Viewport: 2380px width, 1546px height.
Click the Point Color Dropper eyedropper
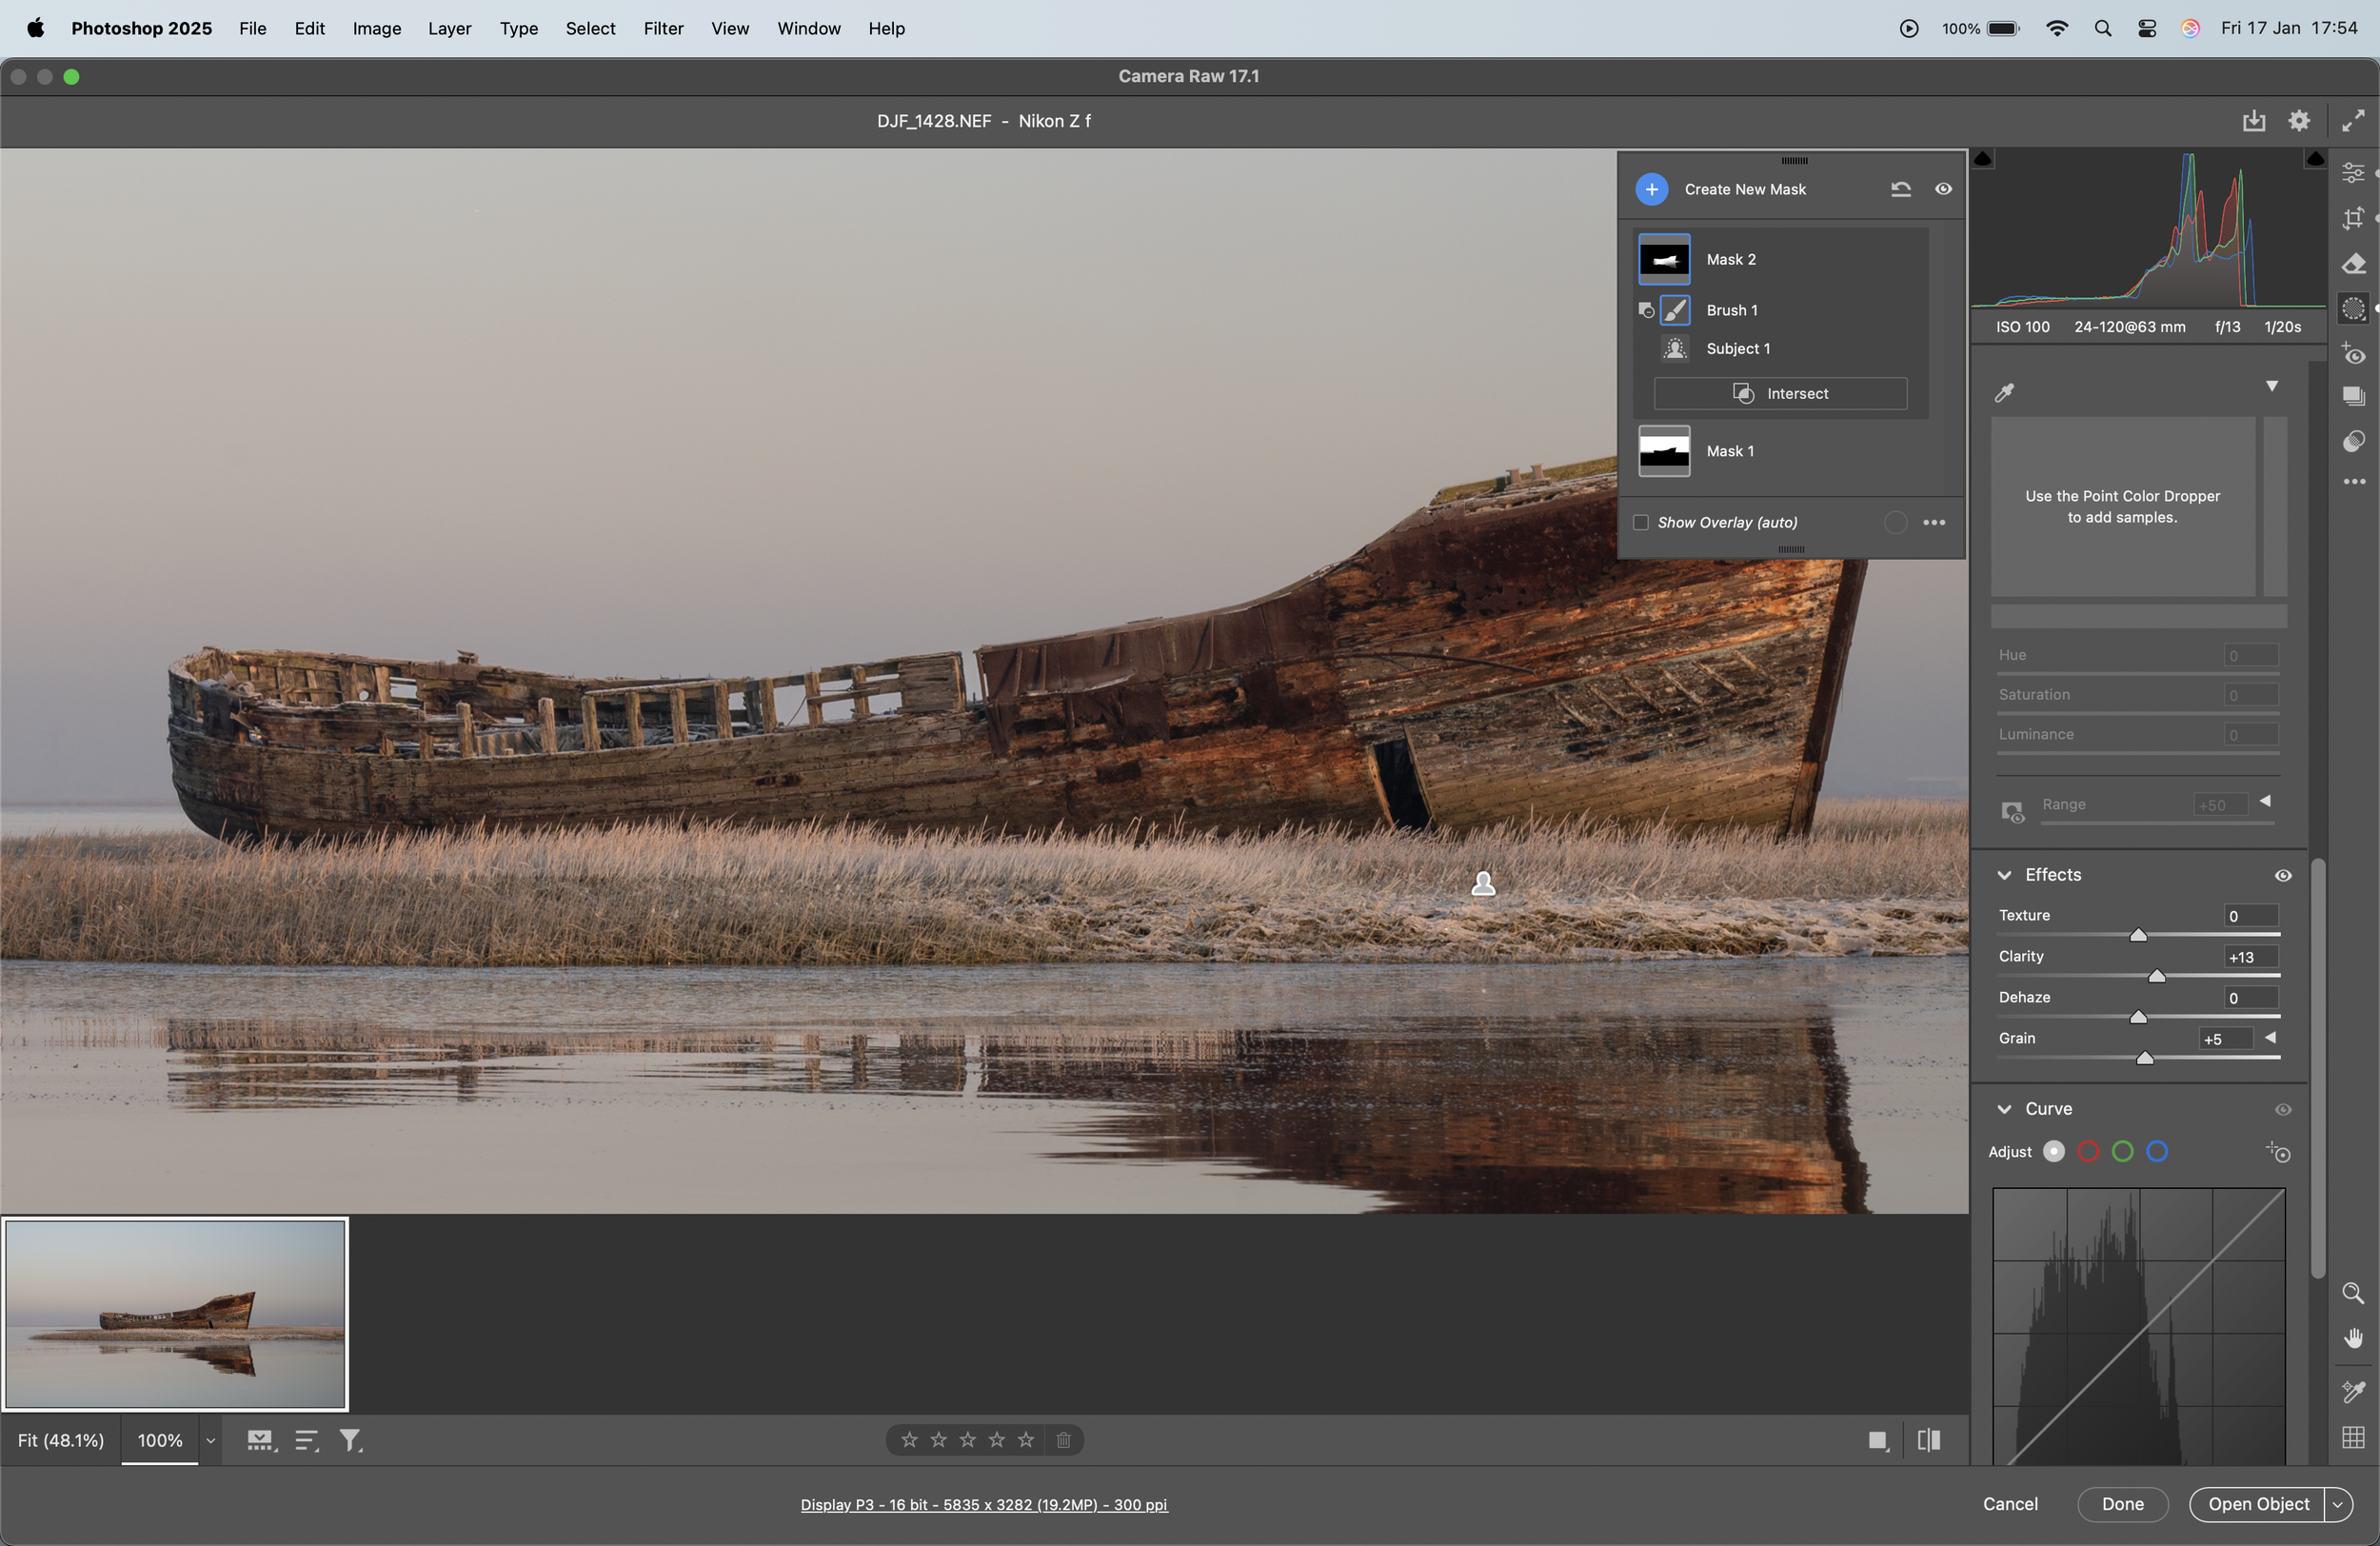2004,393
